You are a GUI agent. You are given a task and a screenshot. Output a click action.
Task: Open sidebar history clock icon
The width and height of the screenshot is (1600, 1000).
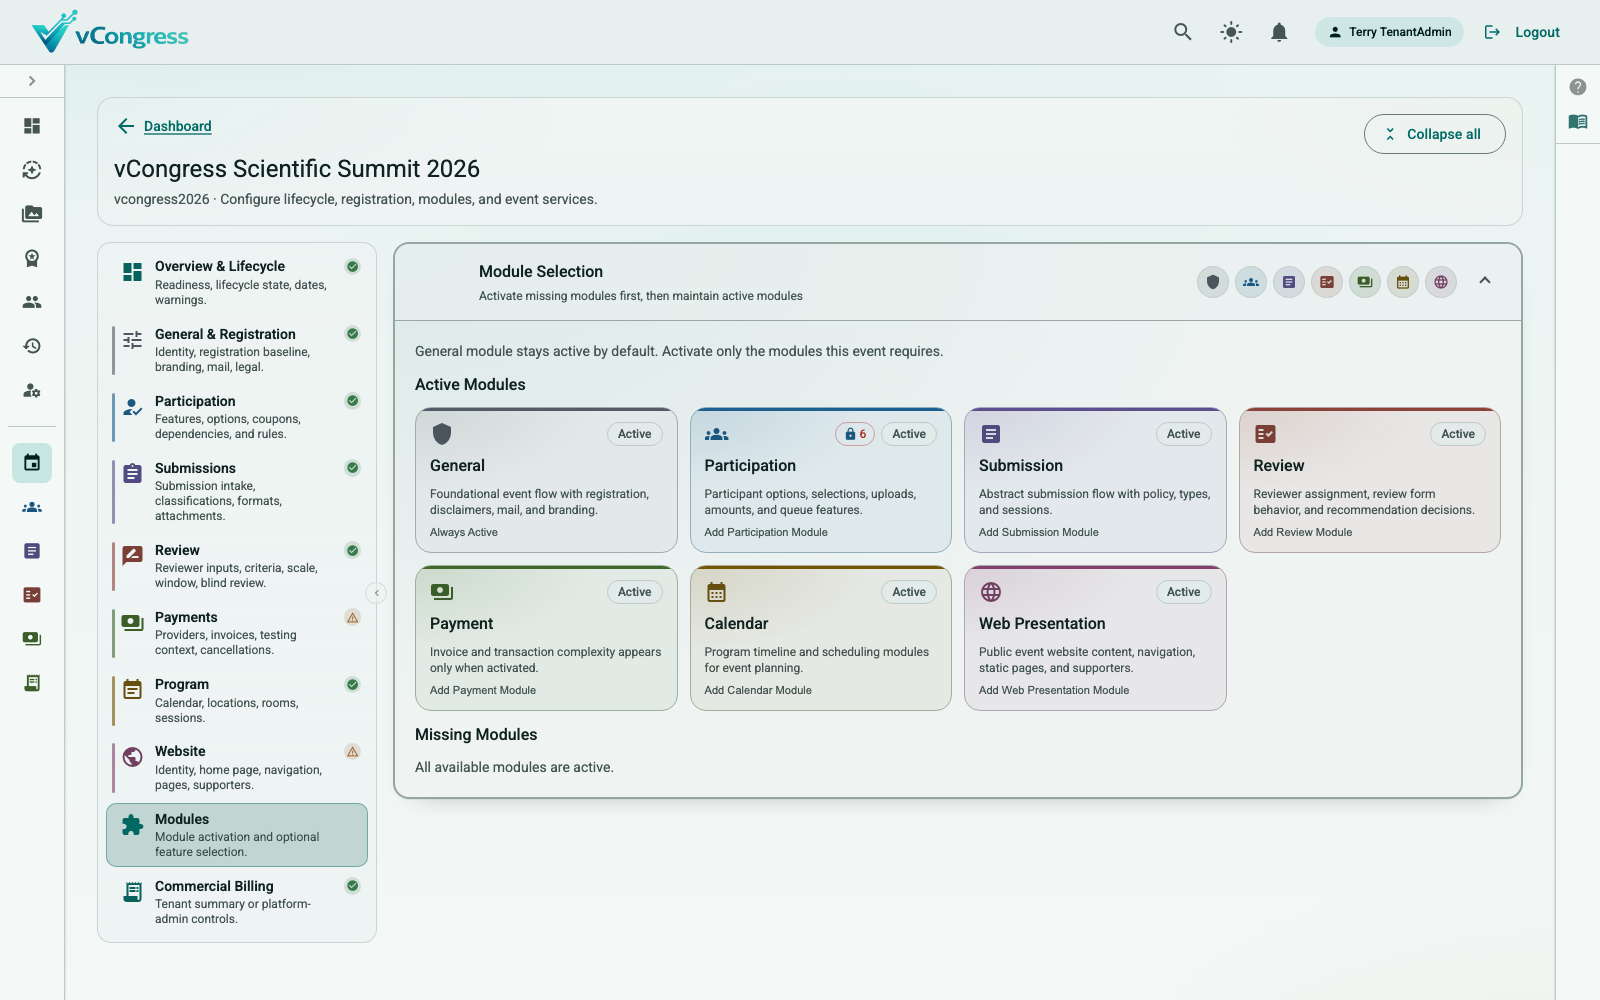32,346
